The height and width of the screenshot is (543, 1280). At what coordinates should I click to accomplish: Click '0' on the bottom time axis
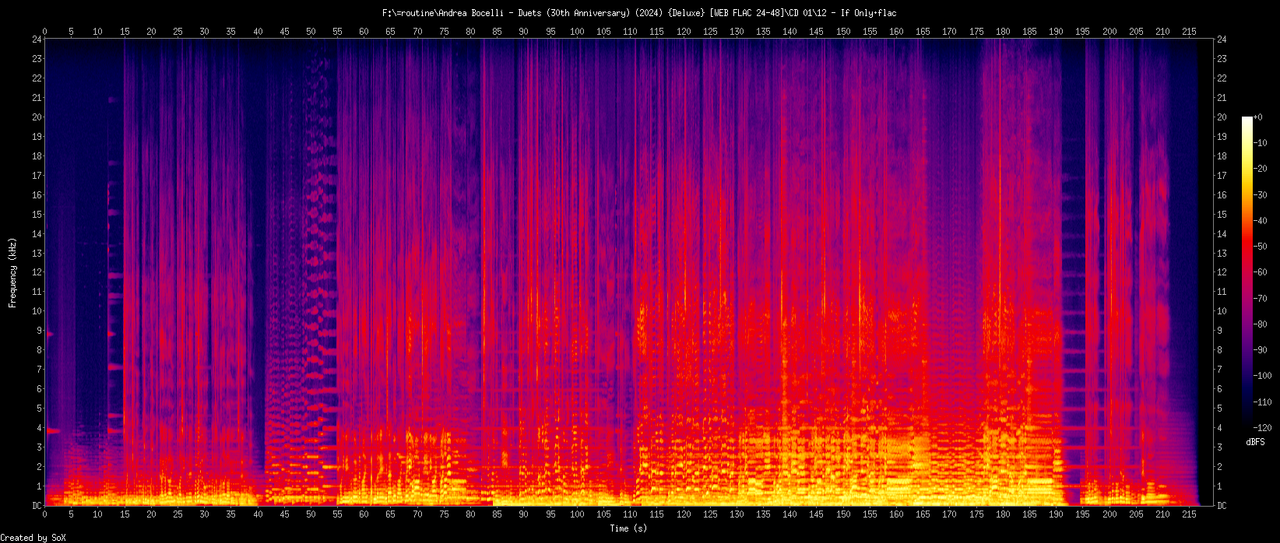(x=45, y=516)
